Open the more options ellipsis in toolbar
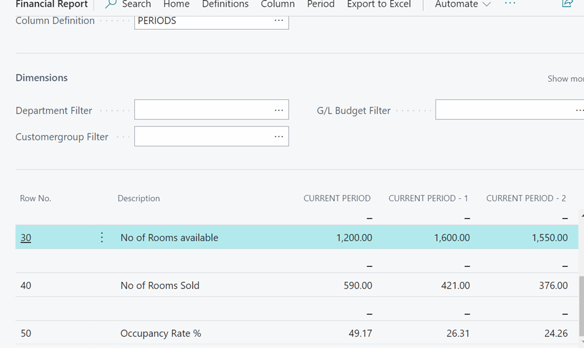Screen dimensions: 584x363 tap(510, 3)
